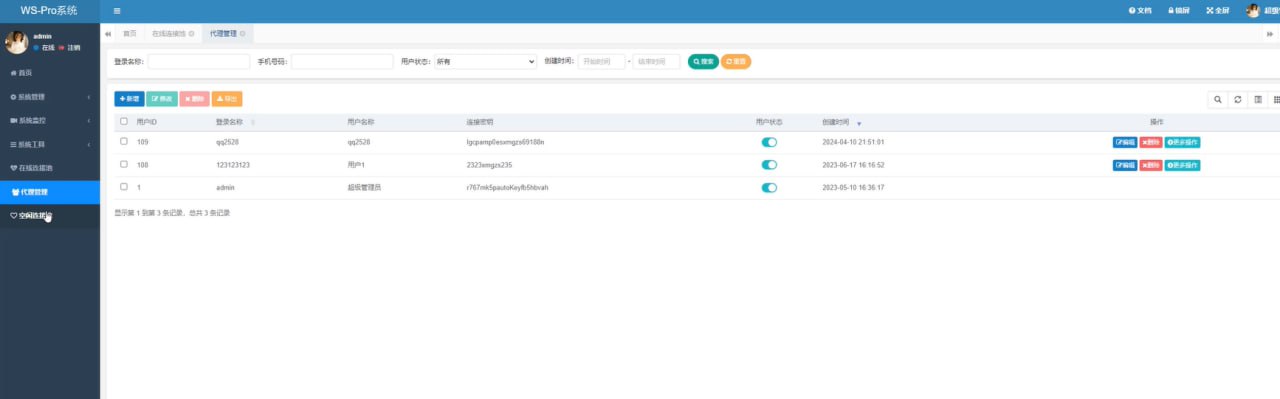Expand 系统管理 sidebar menu
The image size is (1280, 399).
click(50, 97)
